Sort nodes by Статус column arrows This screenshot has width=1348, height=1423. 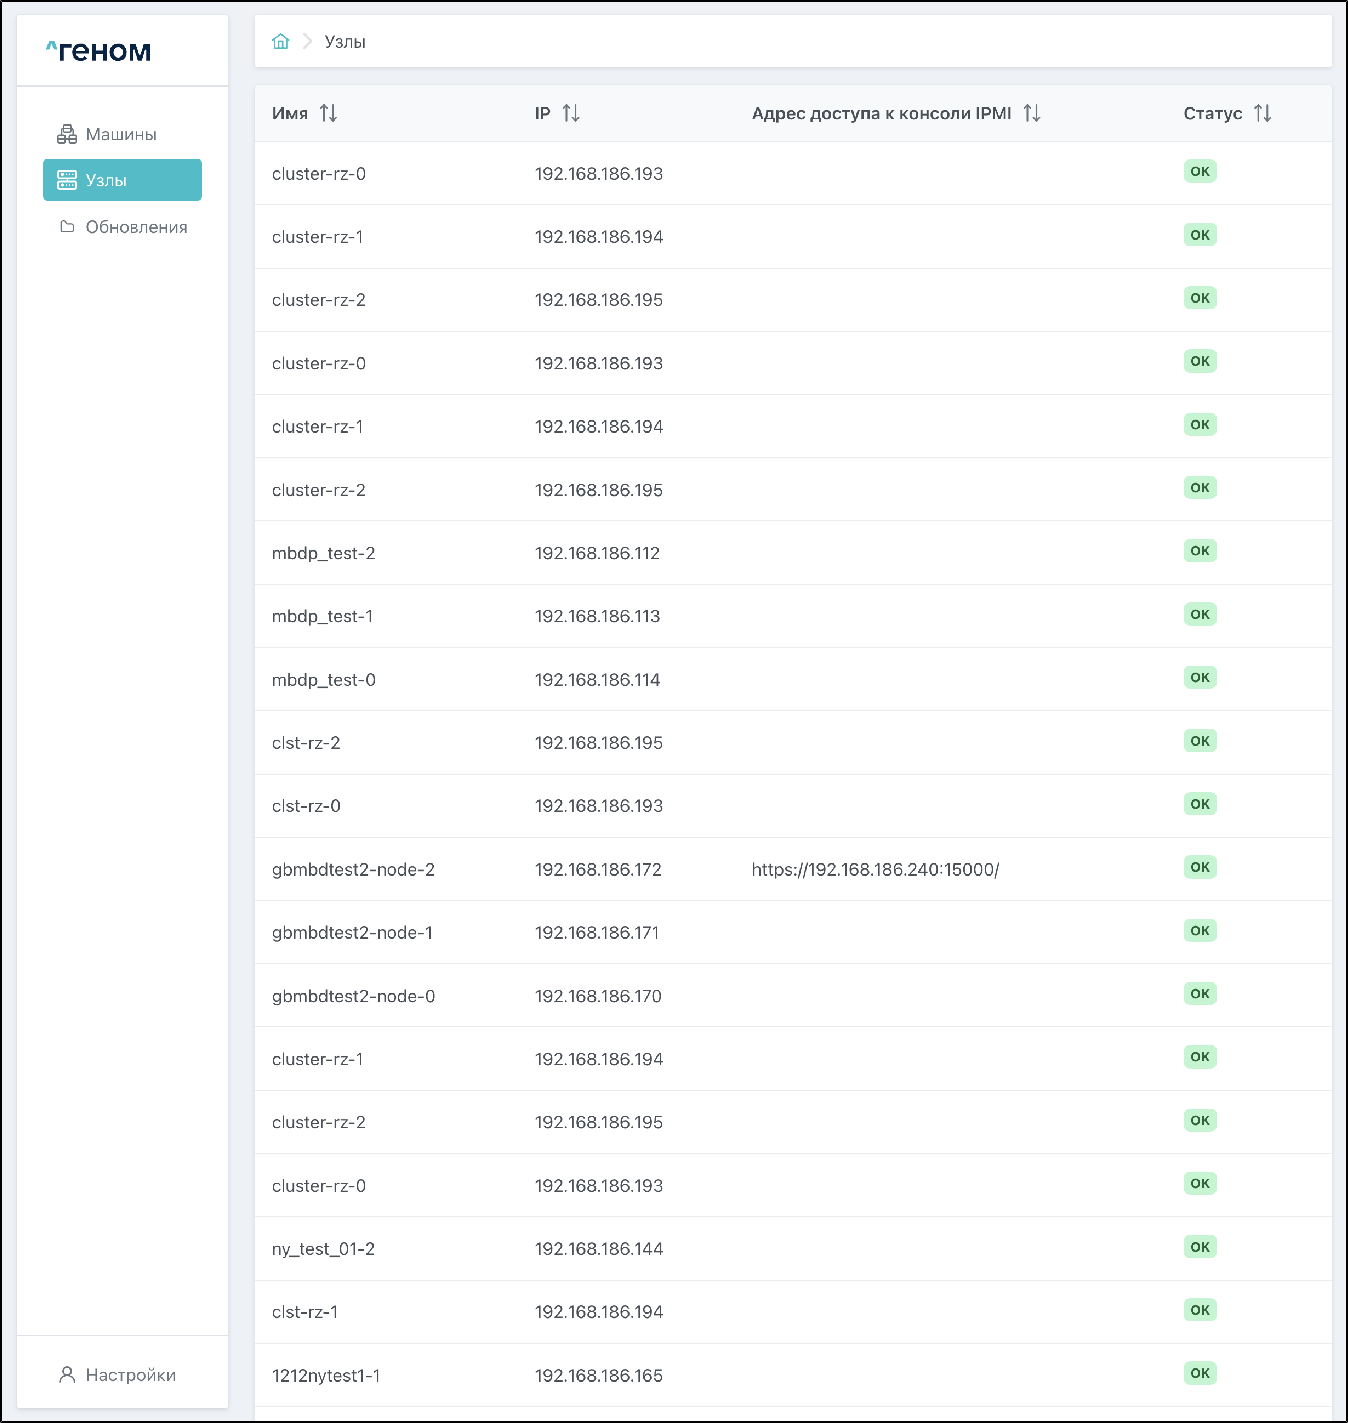tap(1263, 113)
